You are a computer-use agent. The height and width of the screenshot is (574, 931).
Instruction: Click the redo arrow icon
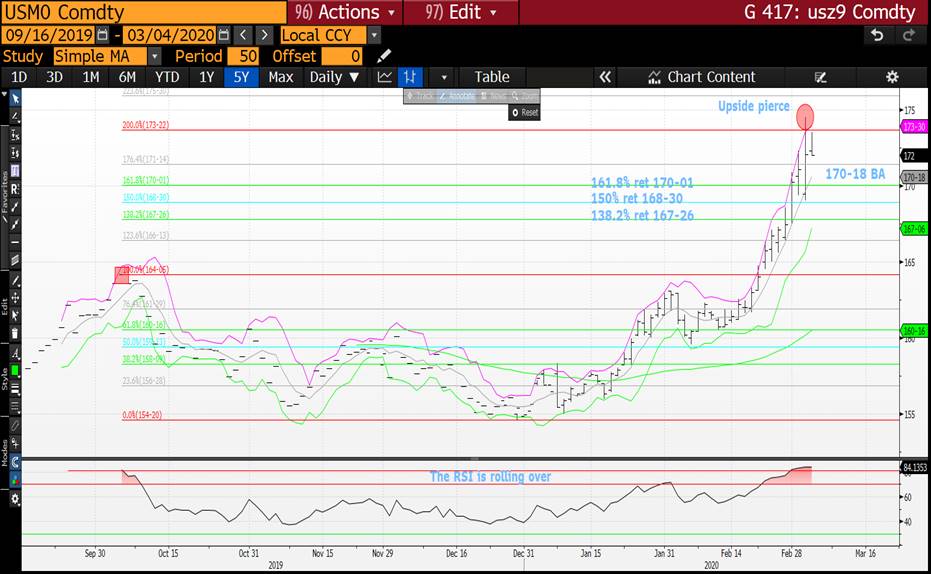[908, 36]
